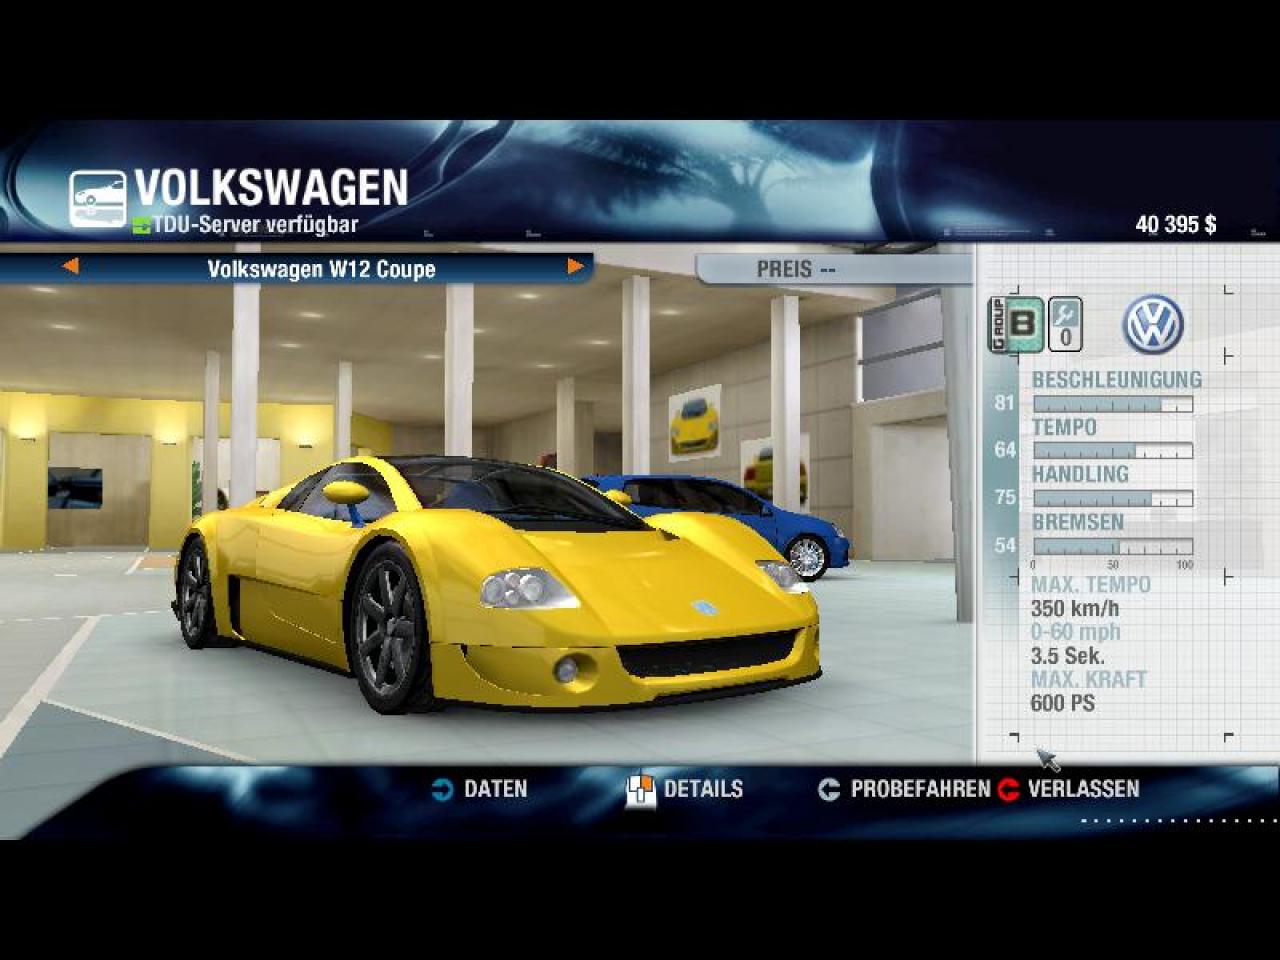This screenshot has width=1280, height=960.
Task: Click the green TDU-Server status icon
Action: (x=141, y=225)
